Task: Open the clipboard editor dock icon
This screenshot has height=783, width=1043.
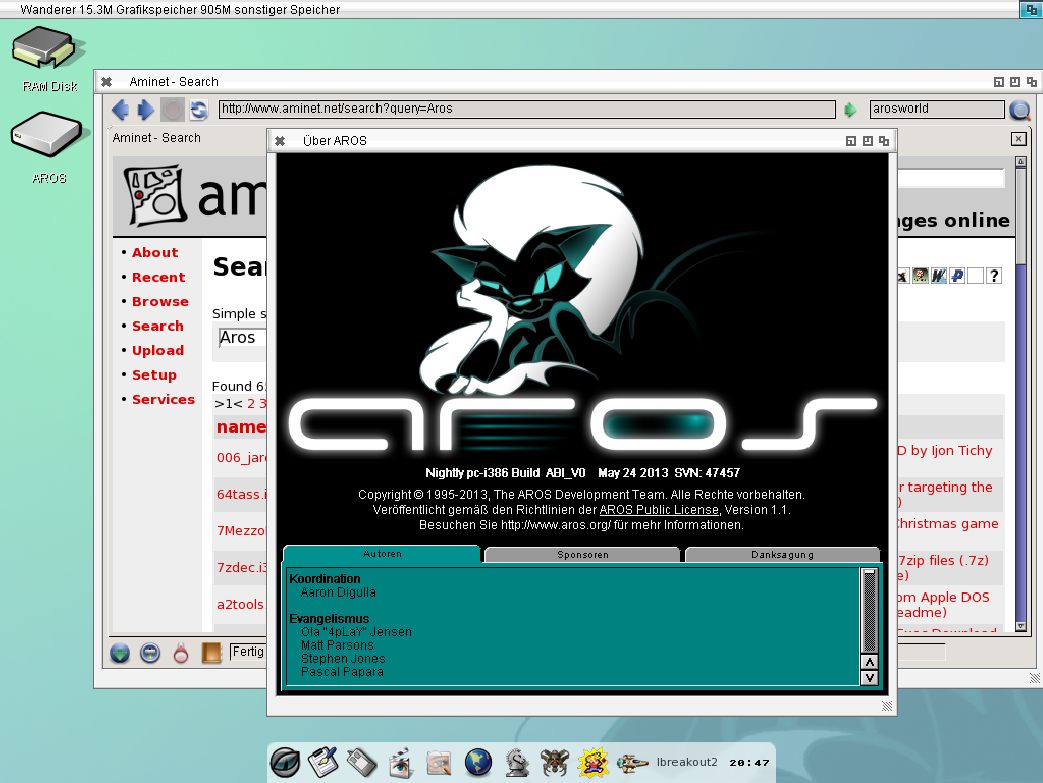Action: click(x=323, y=763)
